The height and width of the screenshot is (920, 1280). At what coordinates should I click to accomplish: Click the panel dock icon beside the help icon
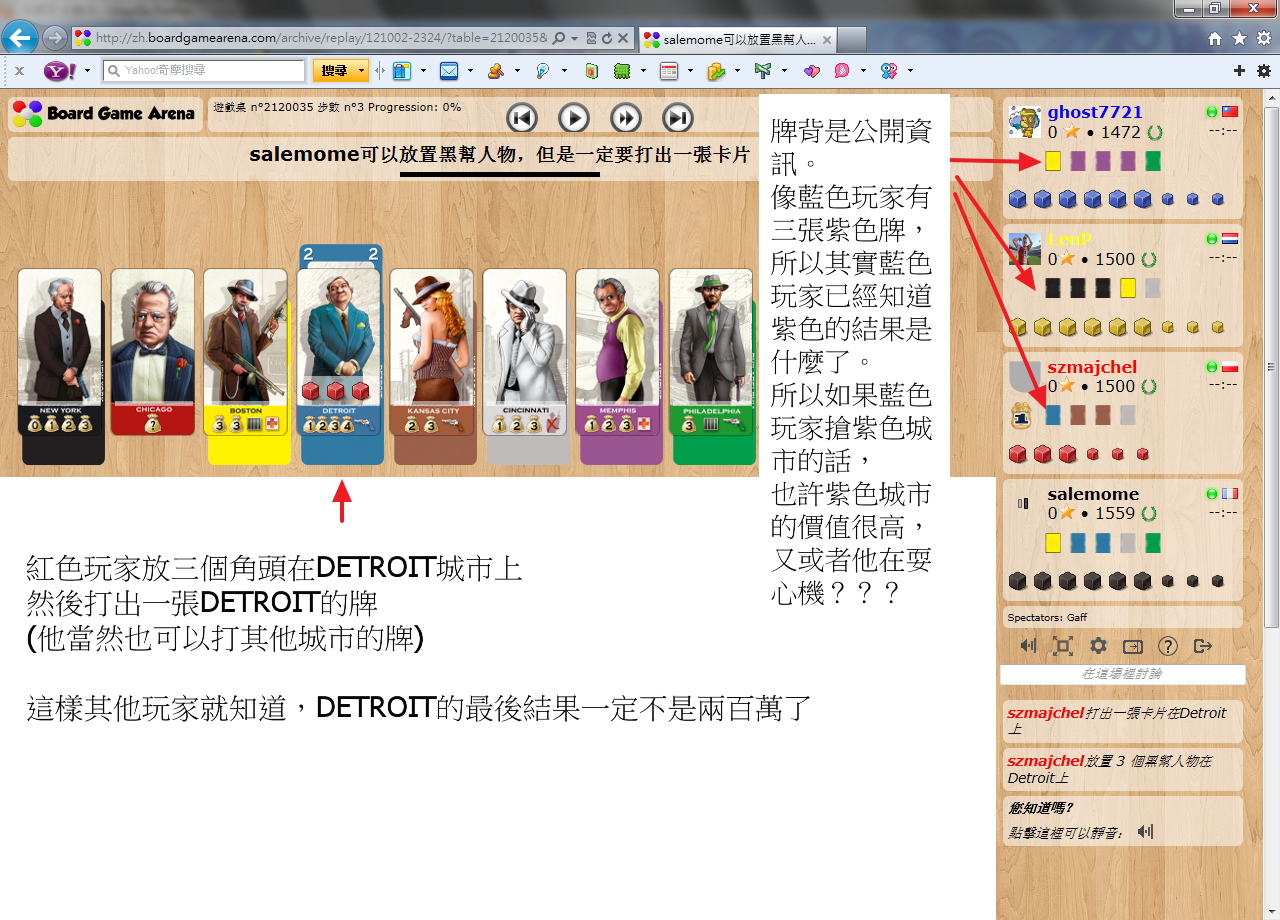[x=1132, y=646]
